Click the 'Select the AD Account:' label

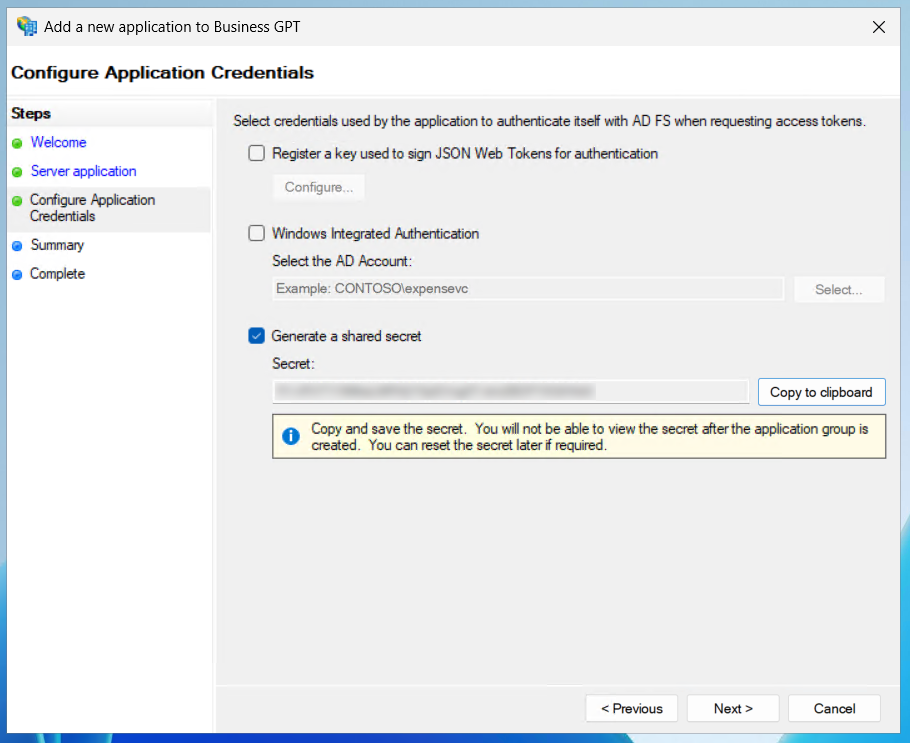[x=342, y=261]
